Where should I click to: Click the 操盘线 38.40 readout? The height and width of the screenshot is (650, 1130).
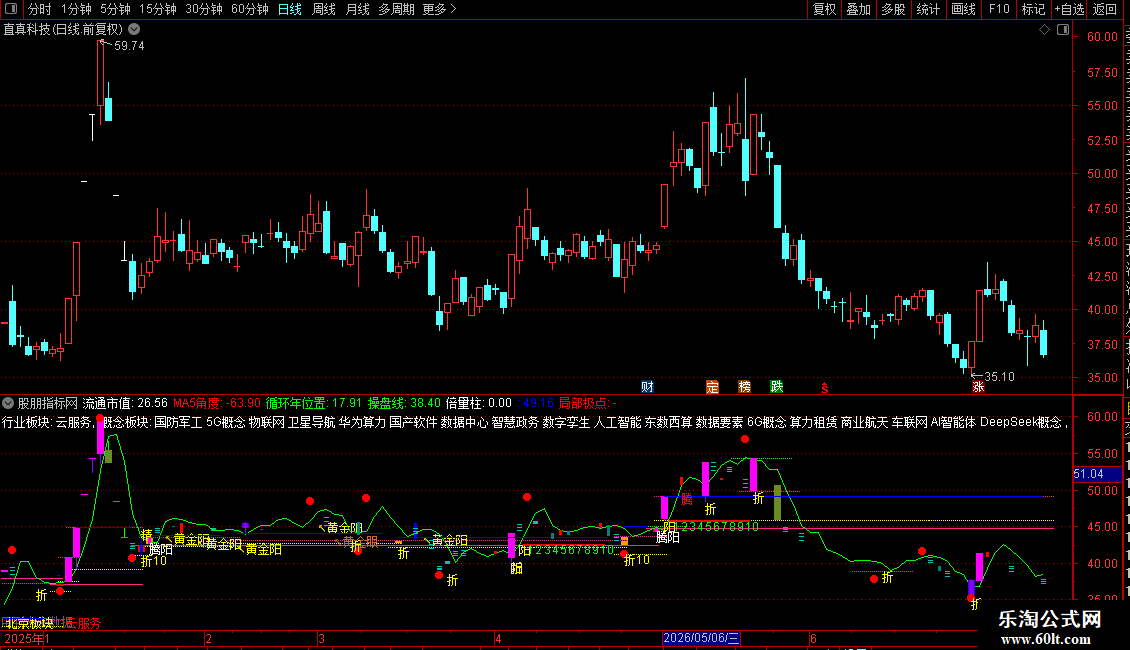coord(404,404)
